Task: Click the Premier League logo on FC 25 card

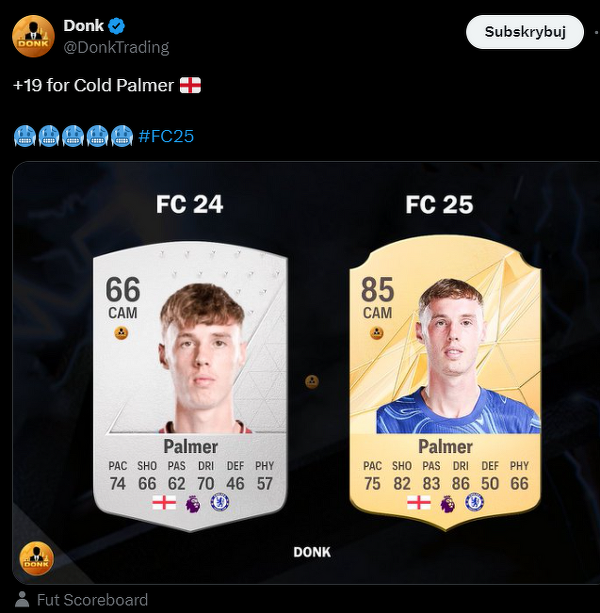Action: (447, 503)
